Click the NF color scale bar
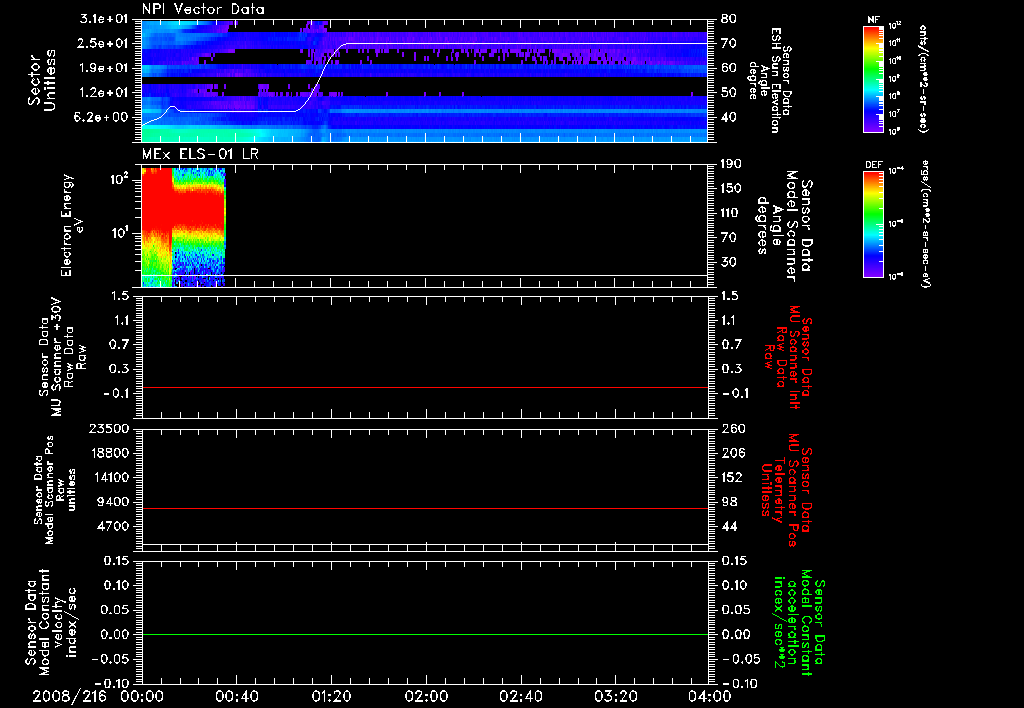Viewport: 1024px width, 708px height. pos(874,78)
